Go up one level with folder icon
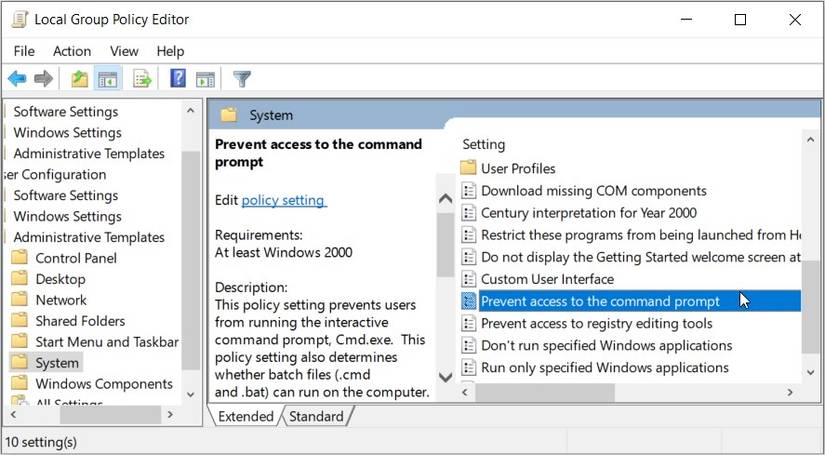This screenshot has height=455, width=825. (79, 79)
